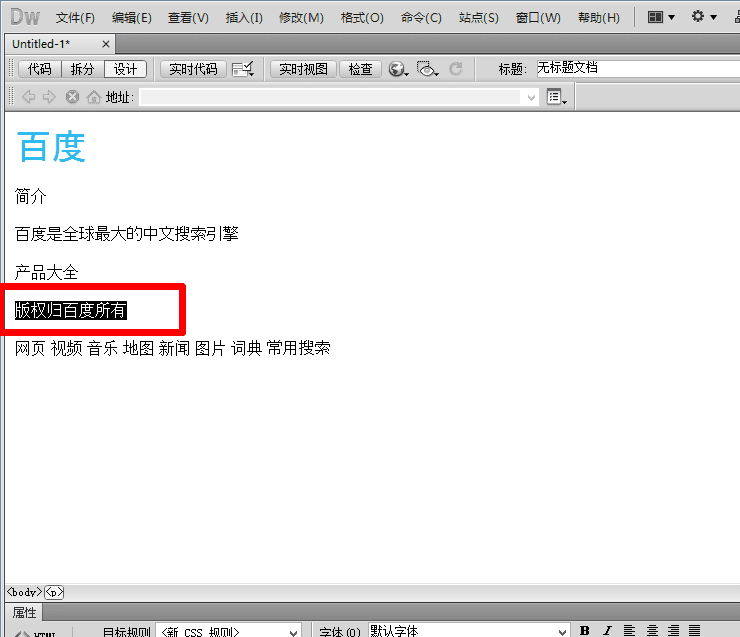Click the Dreamweaver Dw logo
The width and height of the screenshot is (740, 637).
tap(25, 17)
